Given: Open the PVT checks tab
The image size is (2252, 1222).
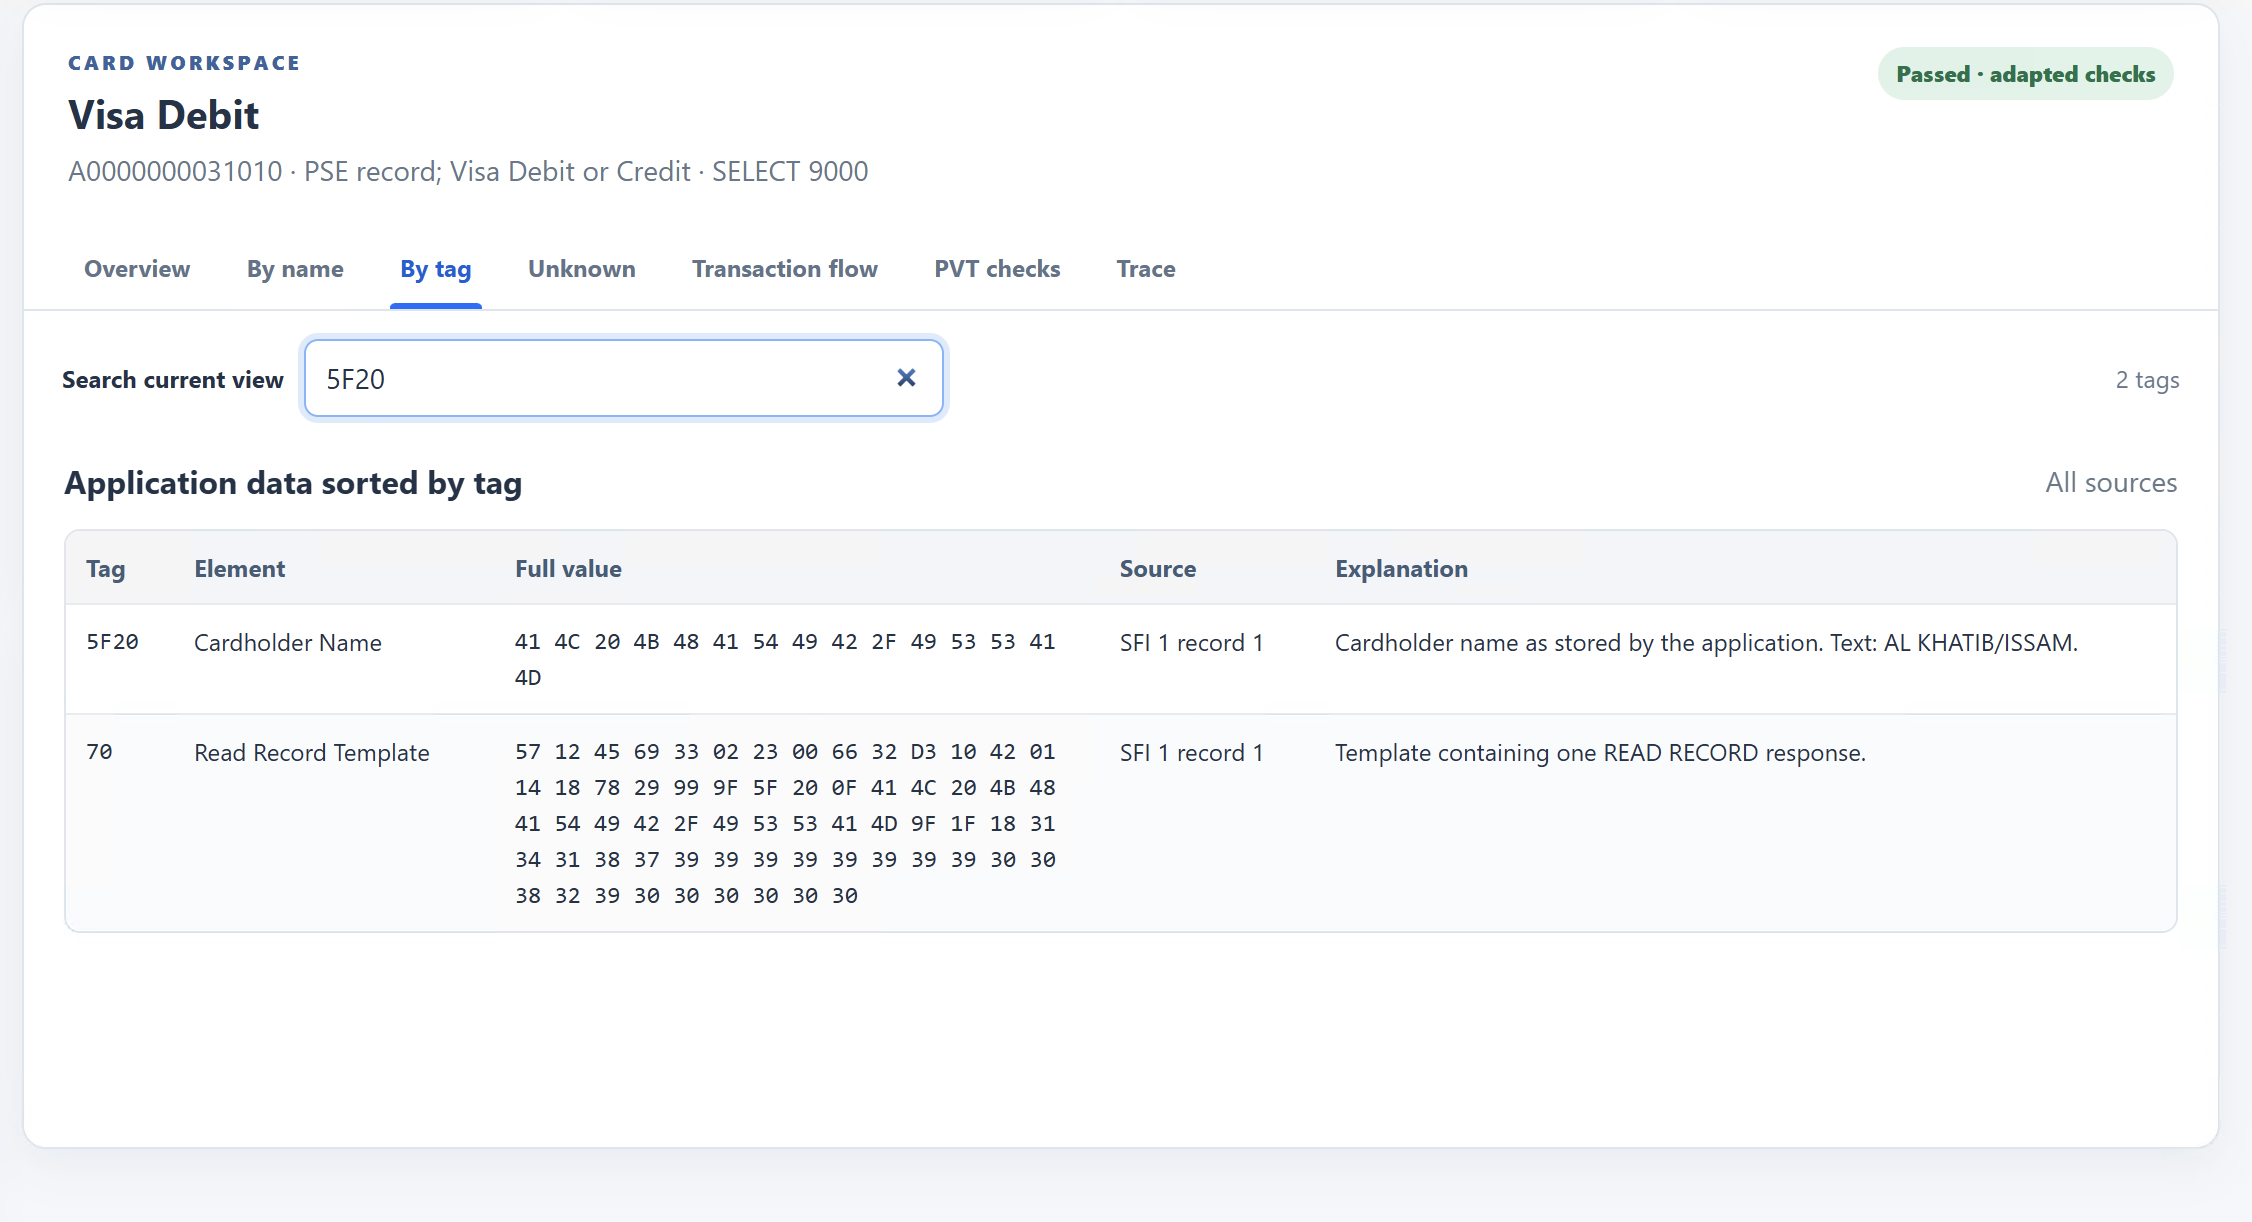Looking at the screenshot, I should (x=997, y=269).
